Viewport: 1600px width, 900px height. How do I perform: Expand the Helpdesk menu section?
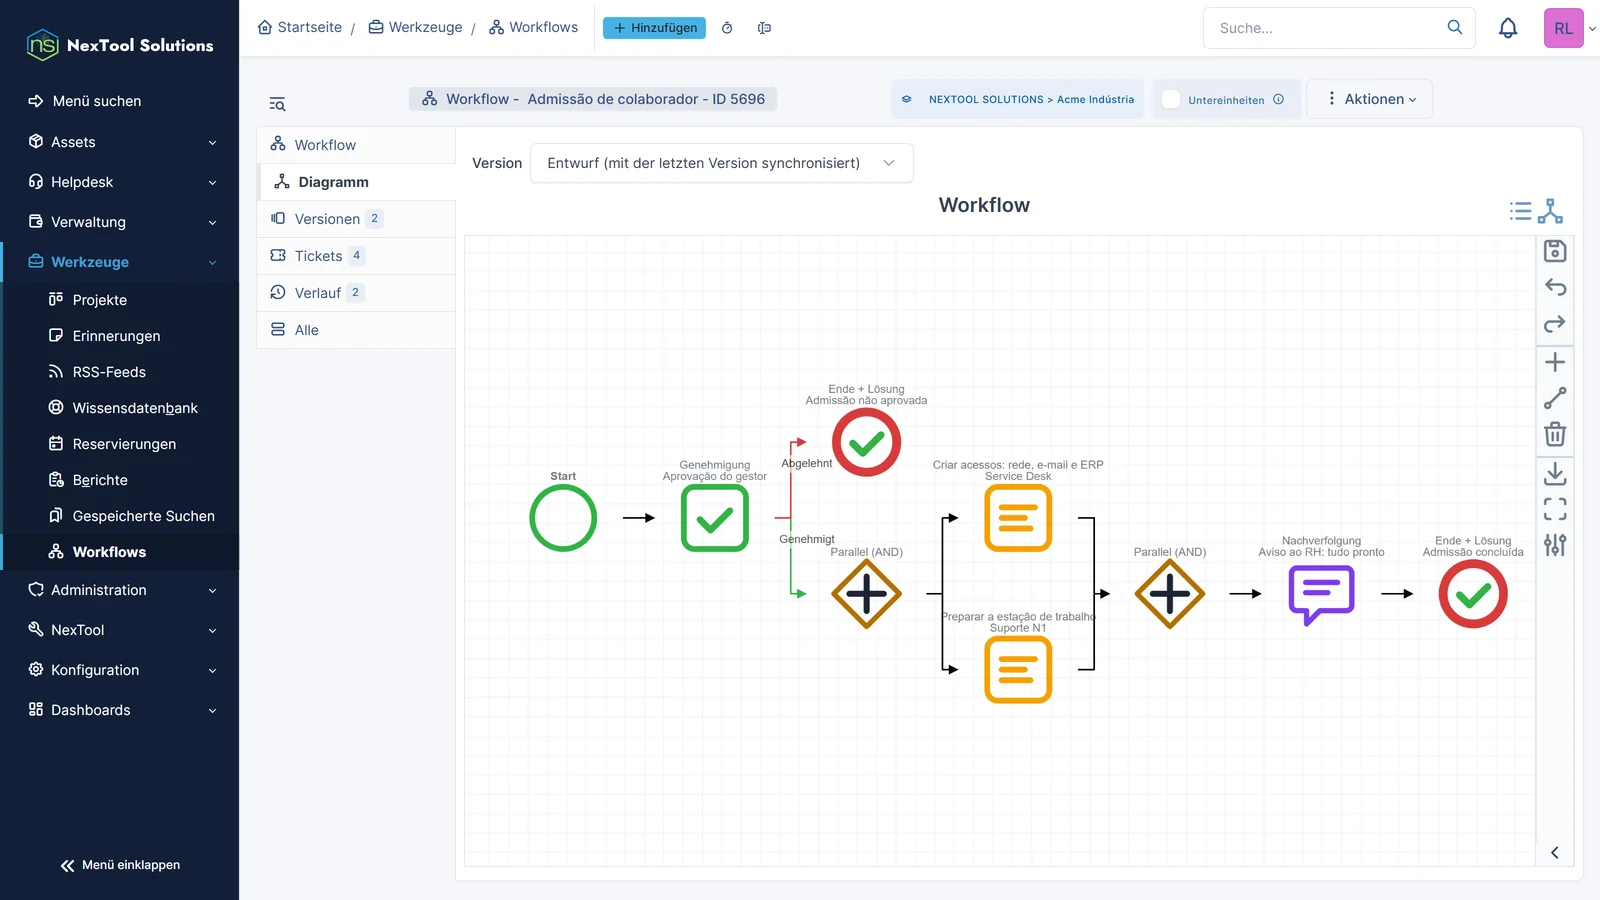[x=120, y=182]
